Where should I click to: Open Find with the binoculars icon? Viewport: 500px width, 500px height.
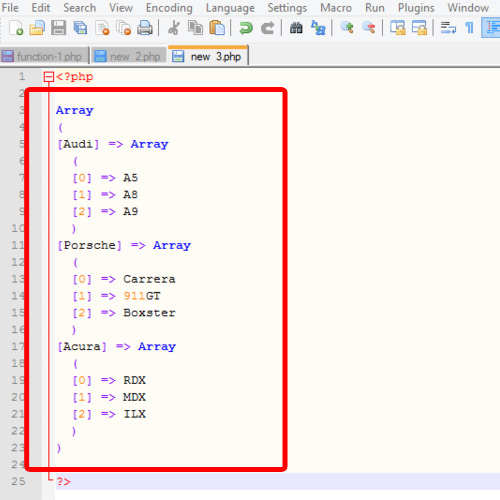pyautogui.click(x=296, y=28)
